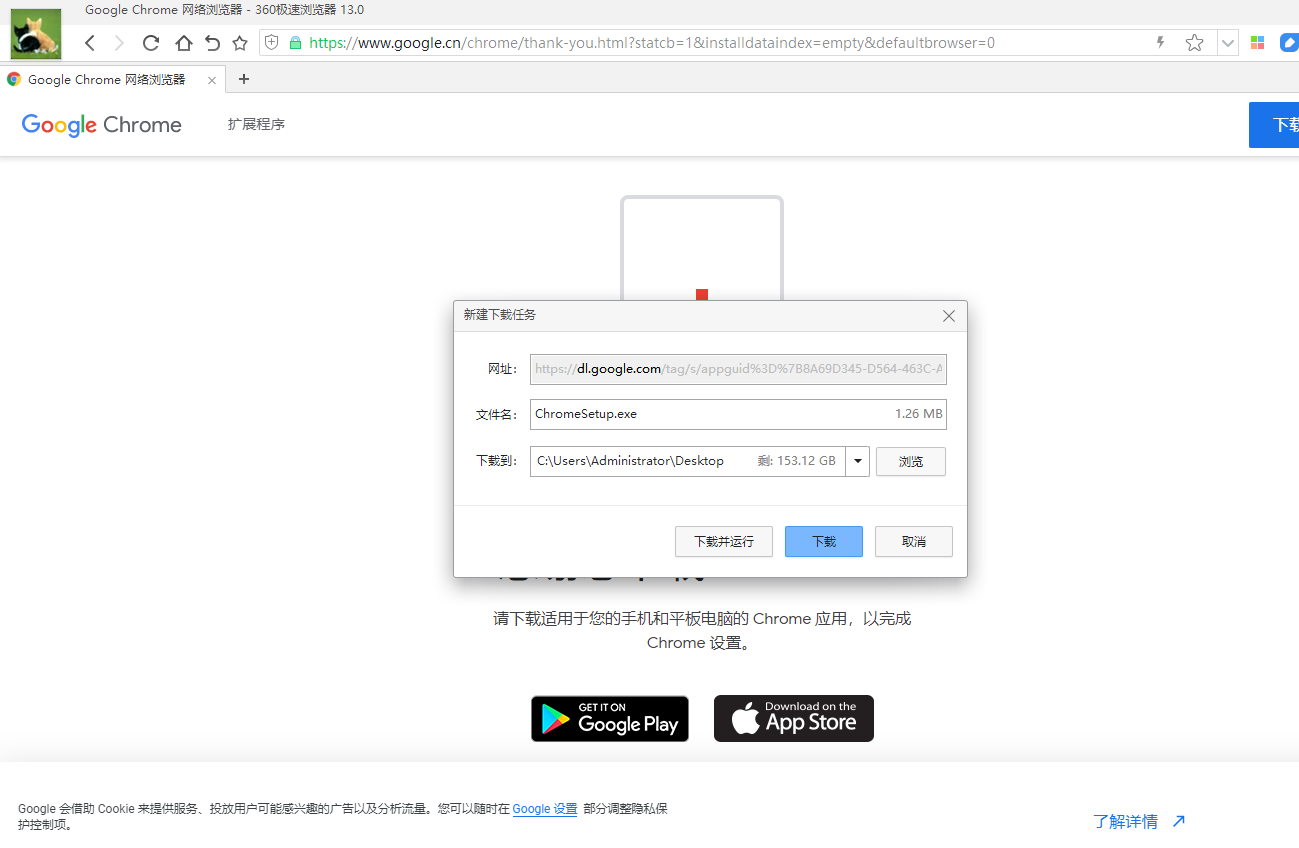The height and width of the screenshot is (848, 1299).
Task: Bookmark this page with address bar star
Action: point(1194,43)
